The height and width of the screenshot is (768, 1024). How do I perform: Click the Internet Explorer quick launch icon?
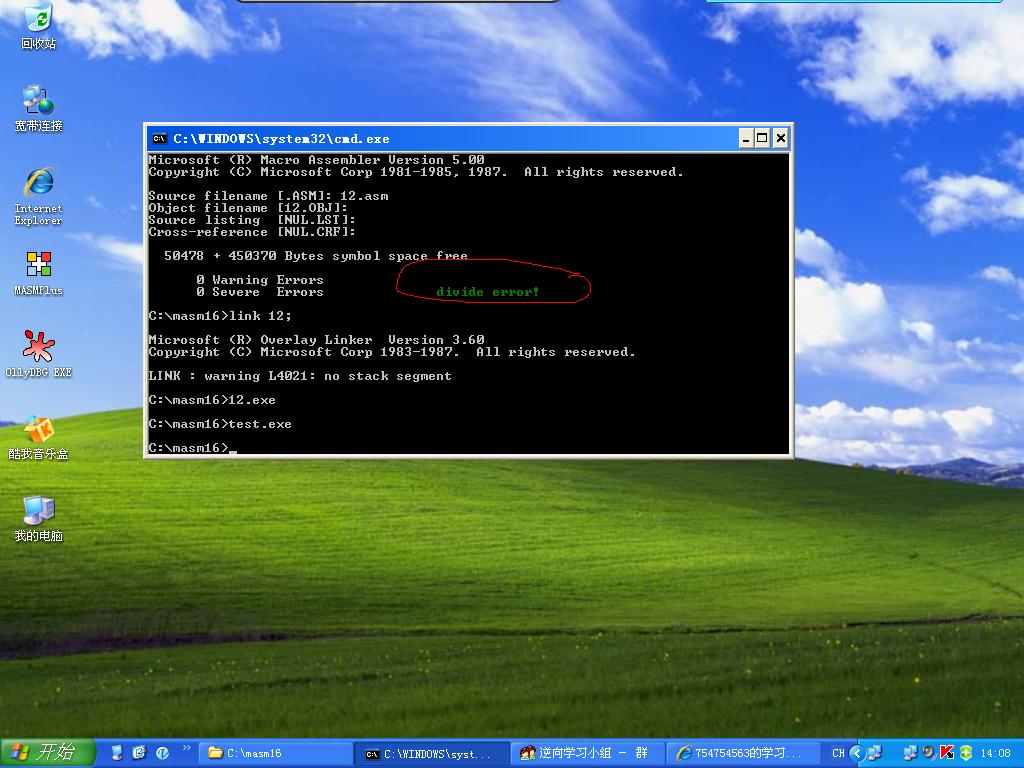tap(139, 753)
